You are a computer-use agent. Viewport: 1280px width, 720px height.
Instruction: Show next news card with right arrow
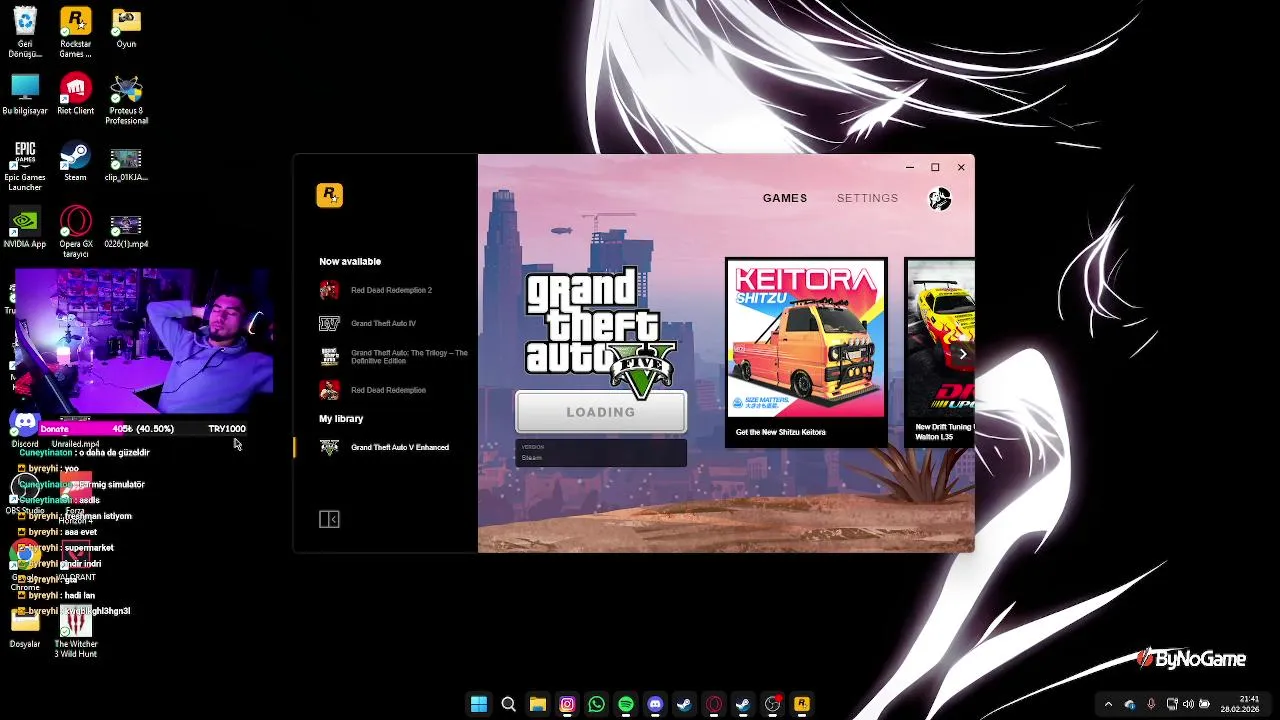tap(962, 353)
